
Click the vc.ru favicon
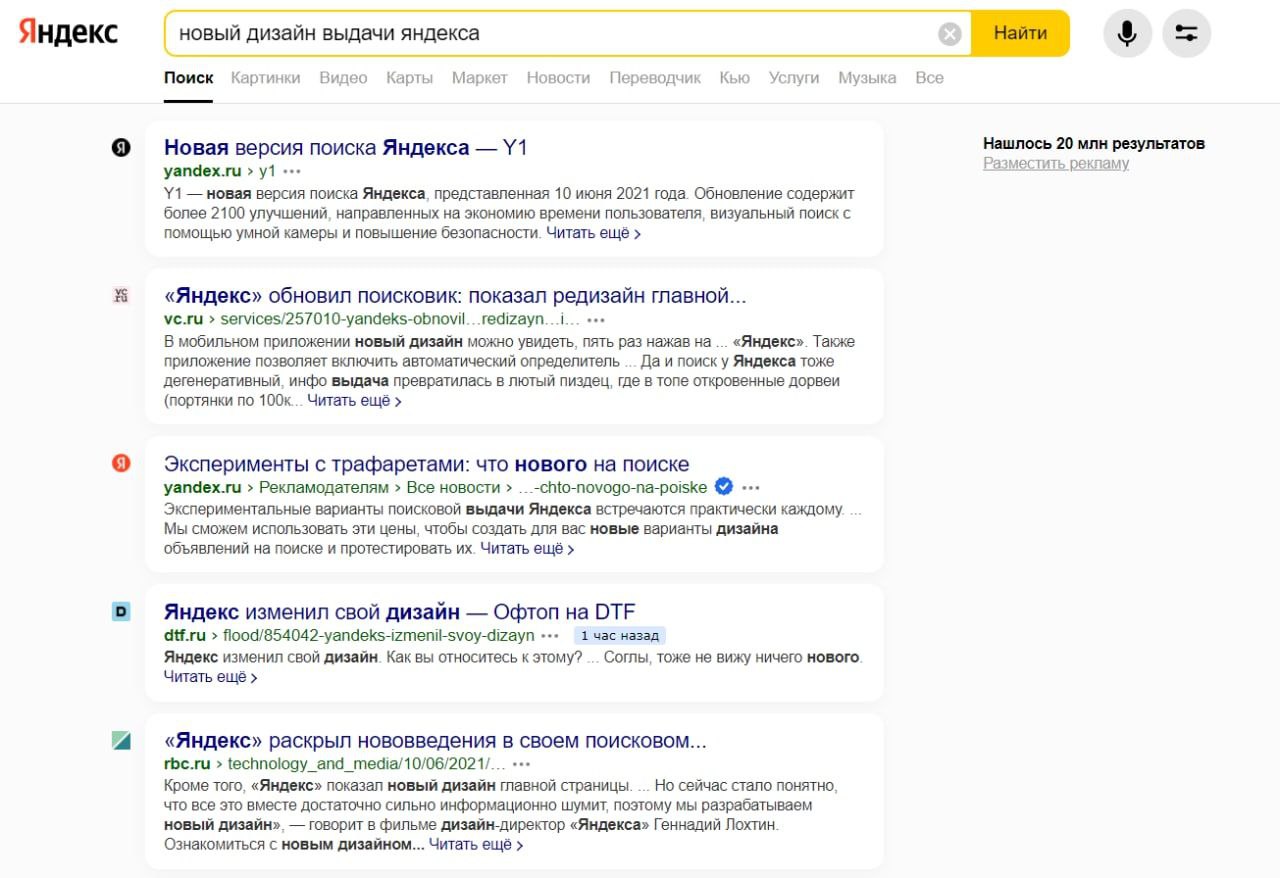coord(121,295)
